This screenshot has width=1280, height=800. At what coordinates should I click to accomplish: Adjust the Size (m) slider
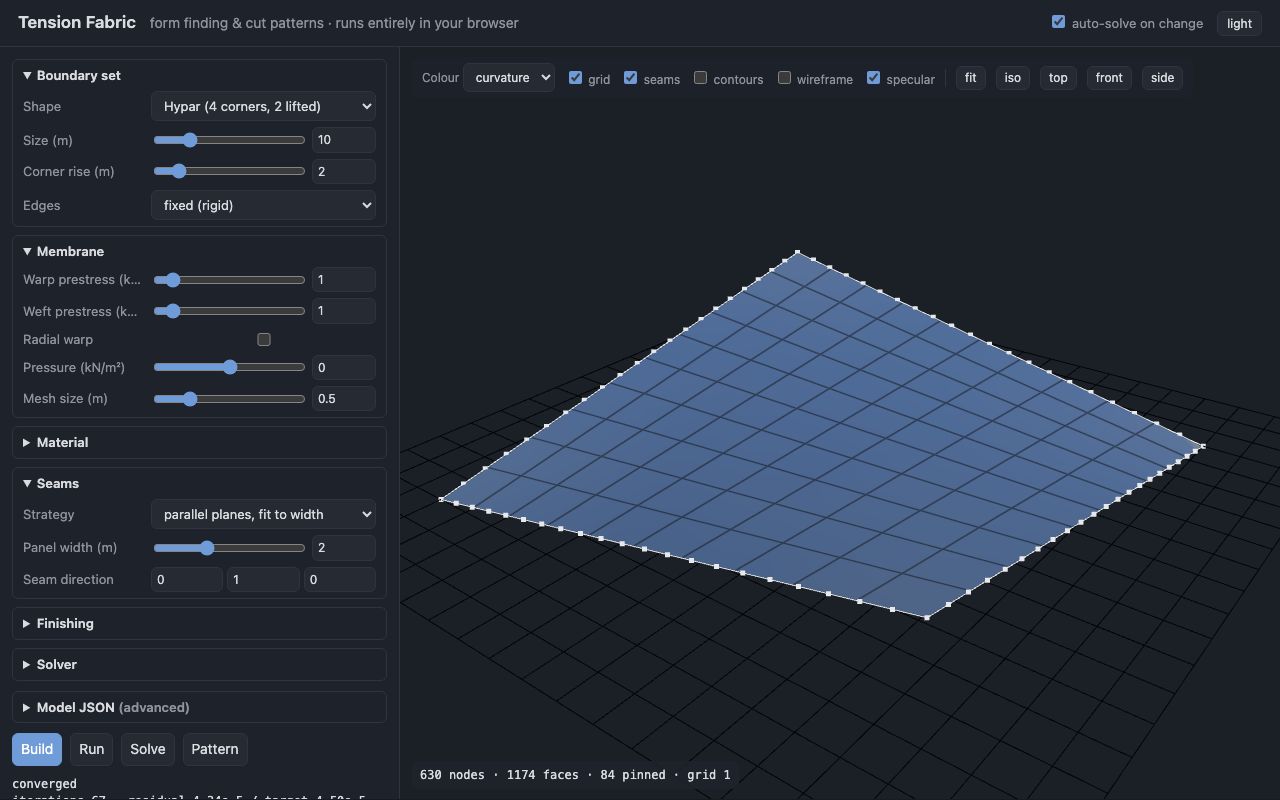(x=229, y=140)
